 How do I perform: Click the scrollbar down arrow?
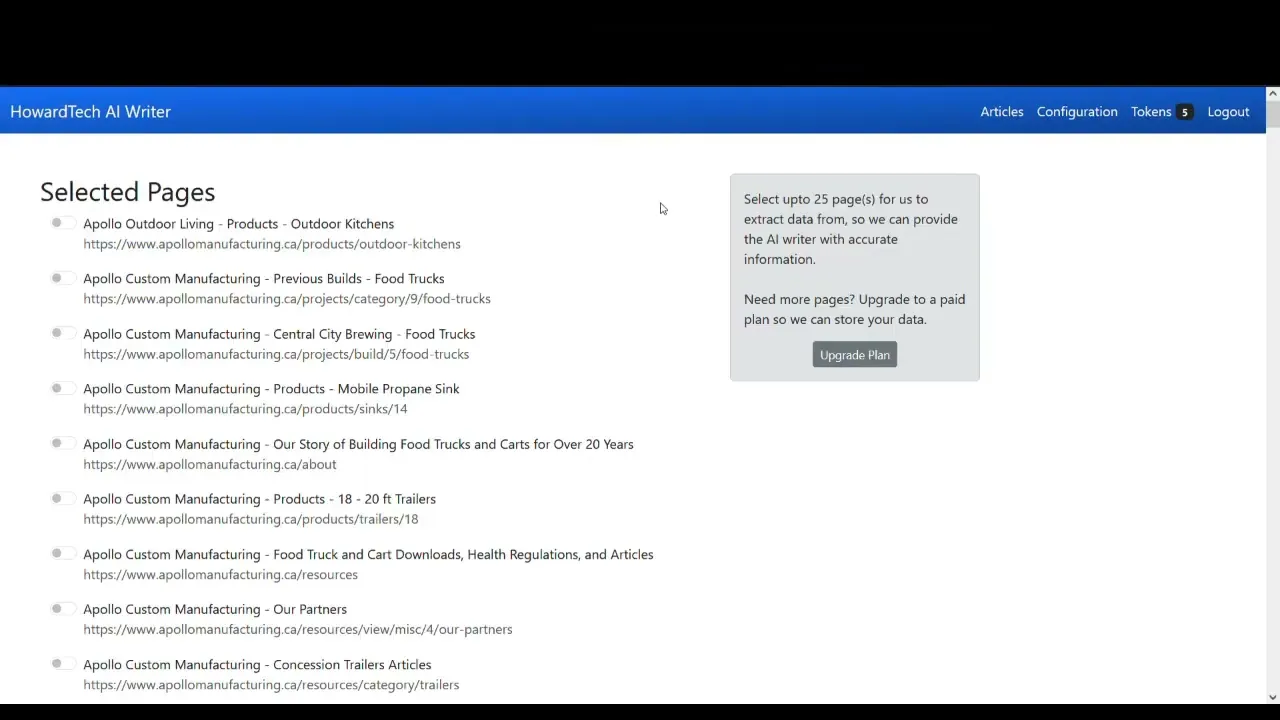[1272, 698]
